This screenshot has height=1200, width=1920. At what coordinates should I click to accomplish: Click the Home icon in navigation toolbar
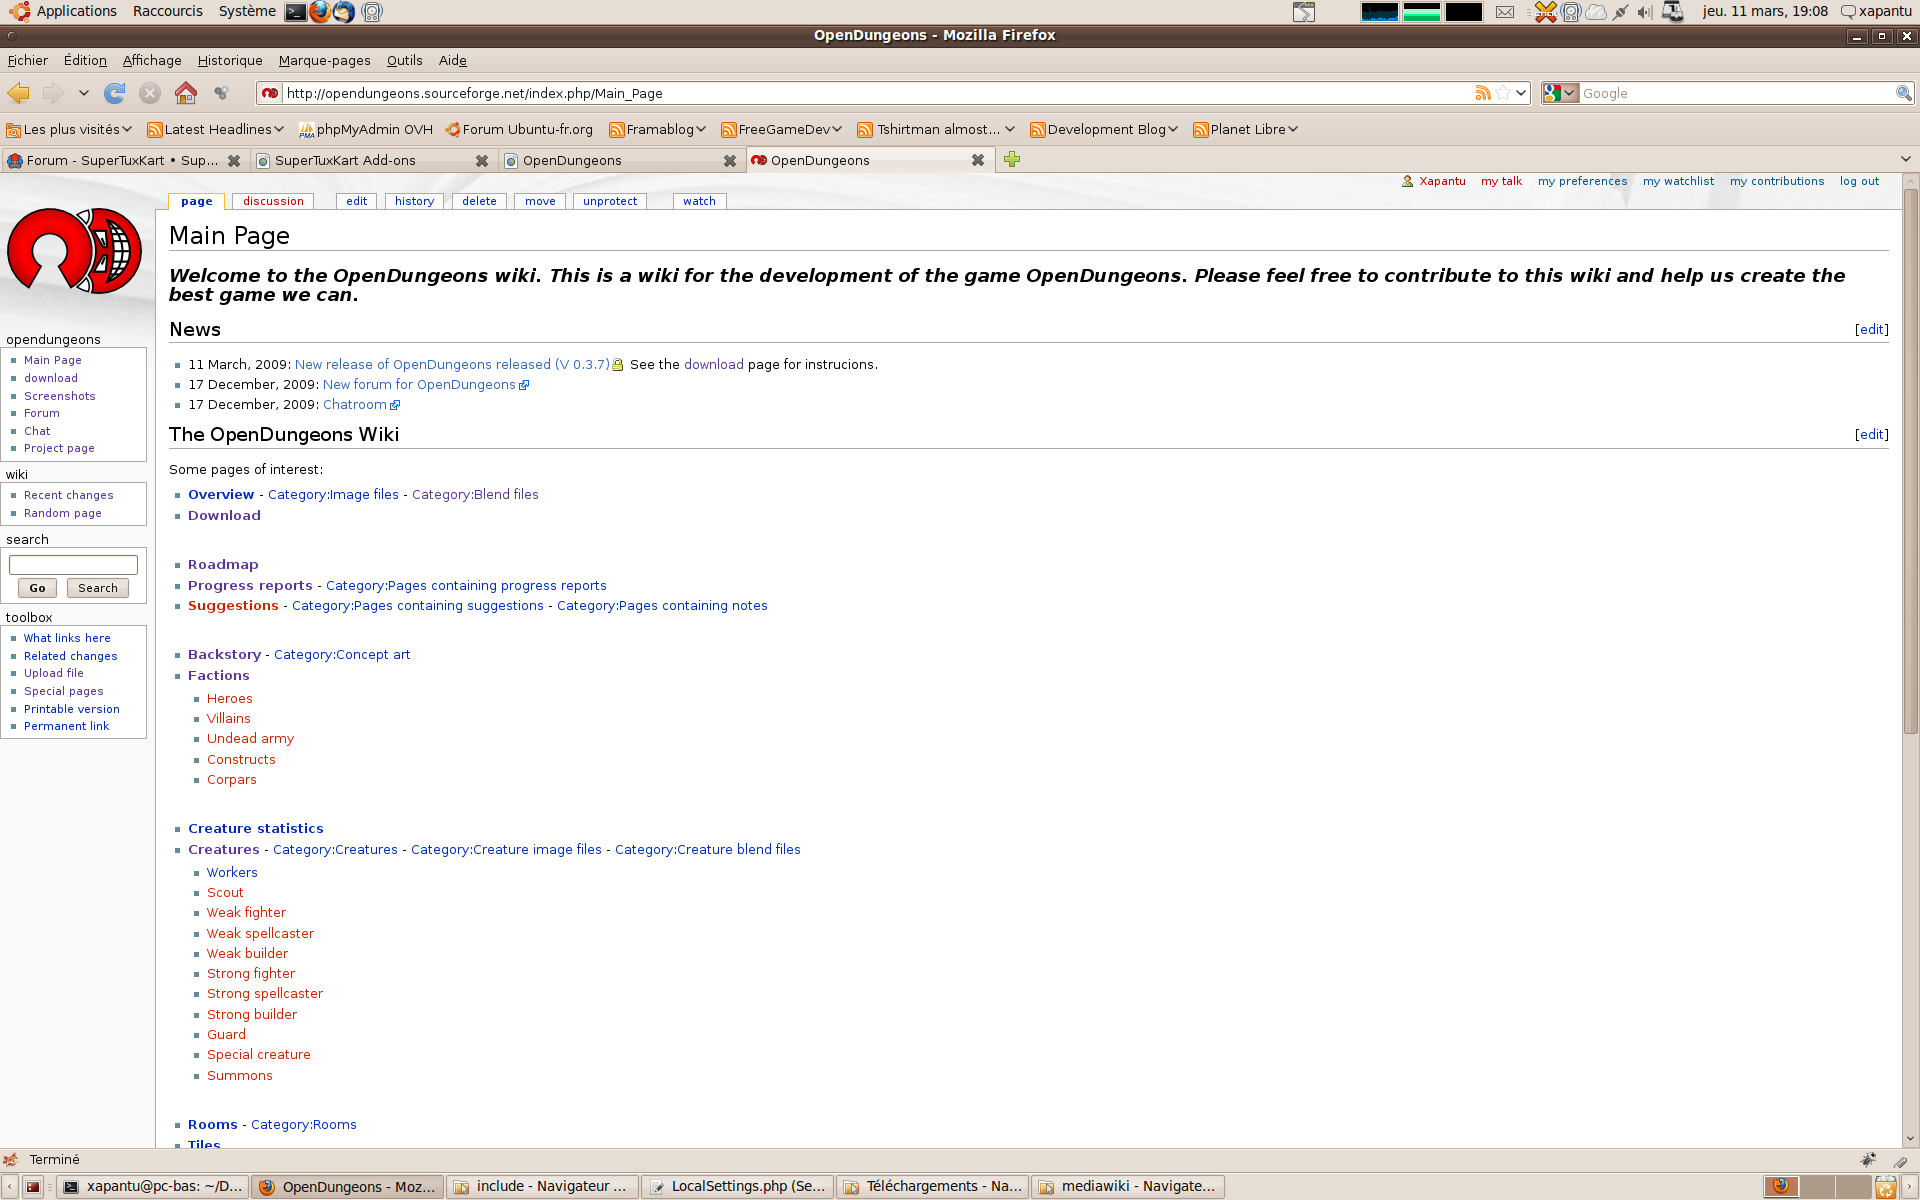pos(186,93)
